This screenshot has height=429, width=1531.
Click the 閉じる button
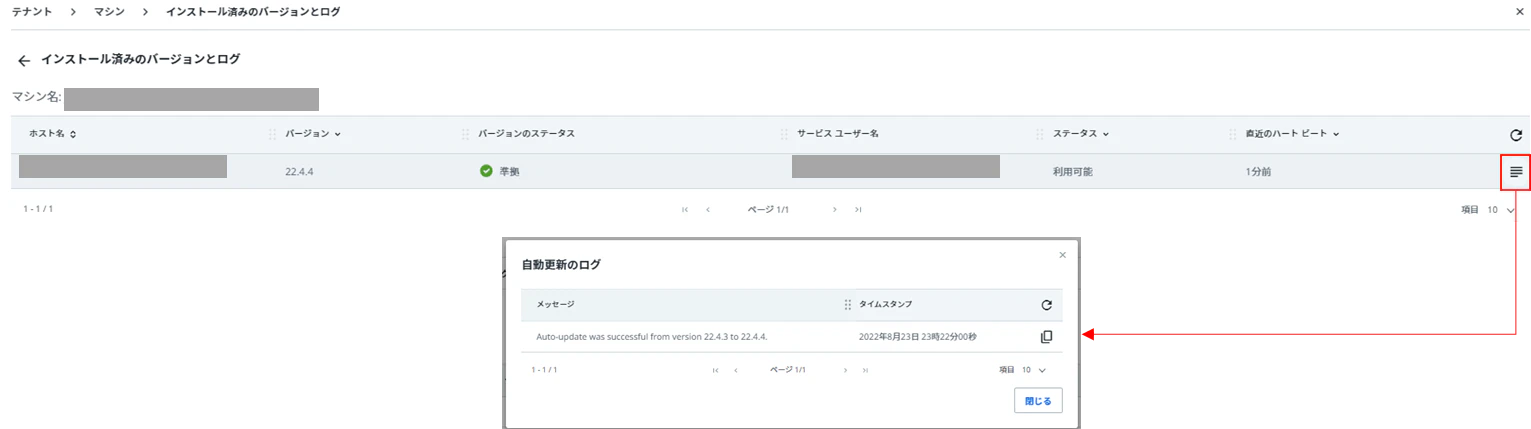click(1038, 400)
